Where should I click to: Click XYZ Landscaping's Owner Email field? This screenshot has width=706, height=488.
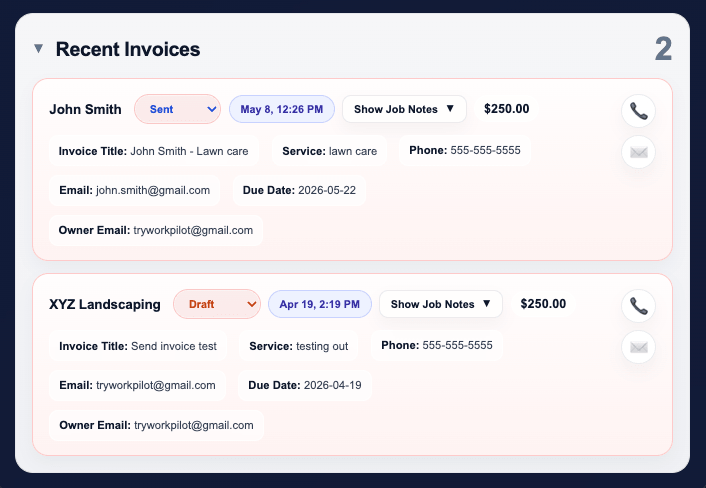[x=156, y=425]
